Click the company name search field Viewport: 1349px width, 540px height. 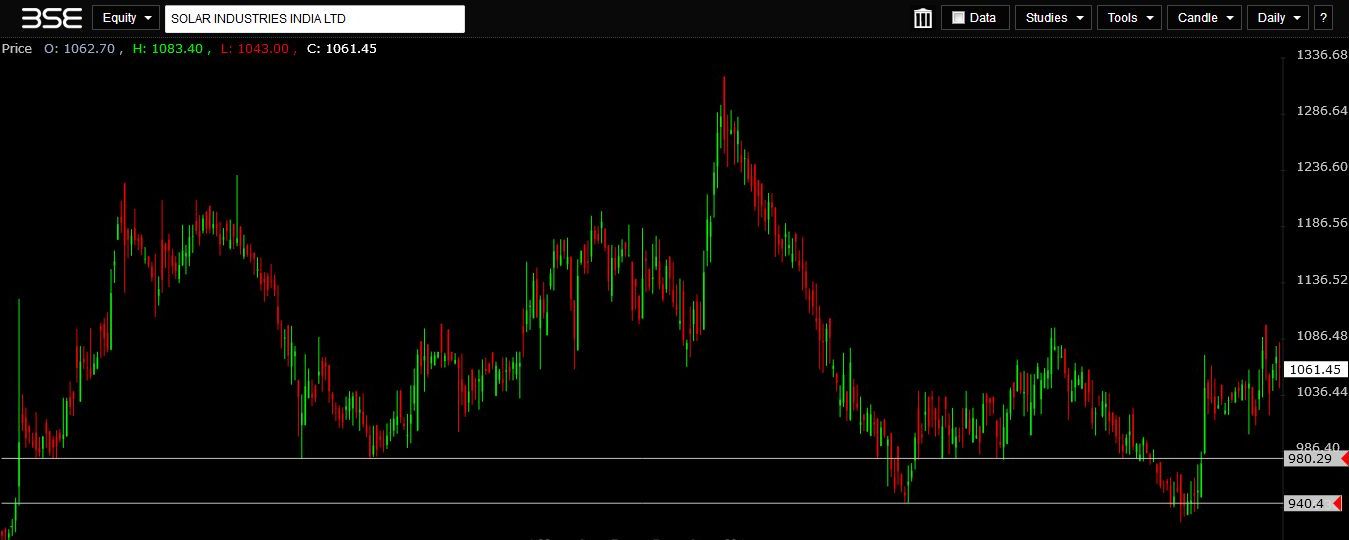(x=314, y=18)
